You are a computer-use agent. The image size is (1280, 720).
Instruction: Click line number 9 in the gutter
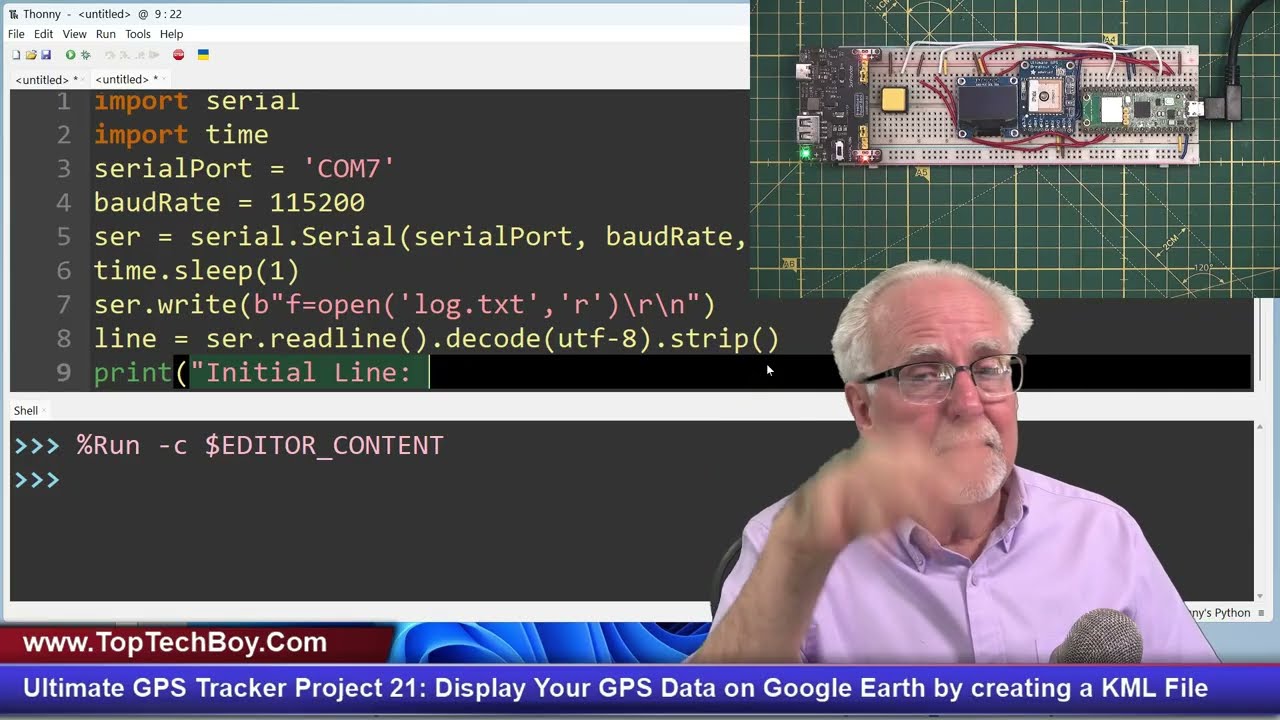point(63,372)
